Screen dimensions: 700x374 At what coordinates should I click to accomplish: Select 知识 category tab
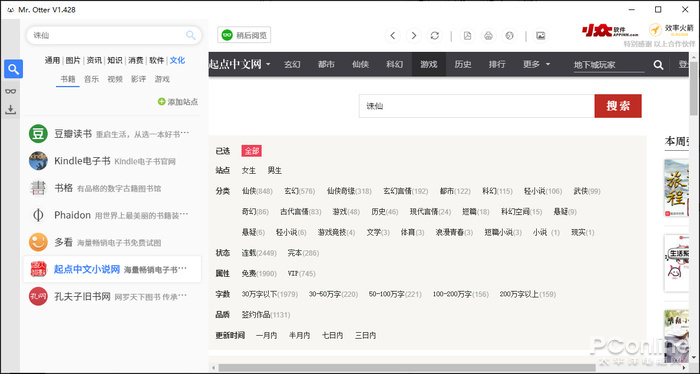pos(115,60)
